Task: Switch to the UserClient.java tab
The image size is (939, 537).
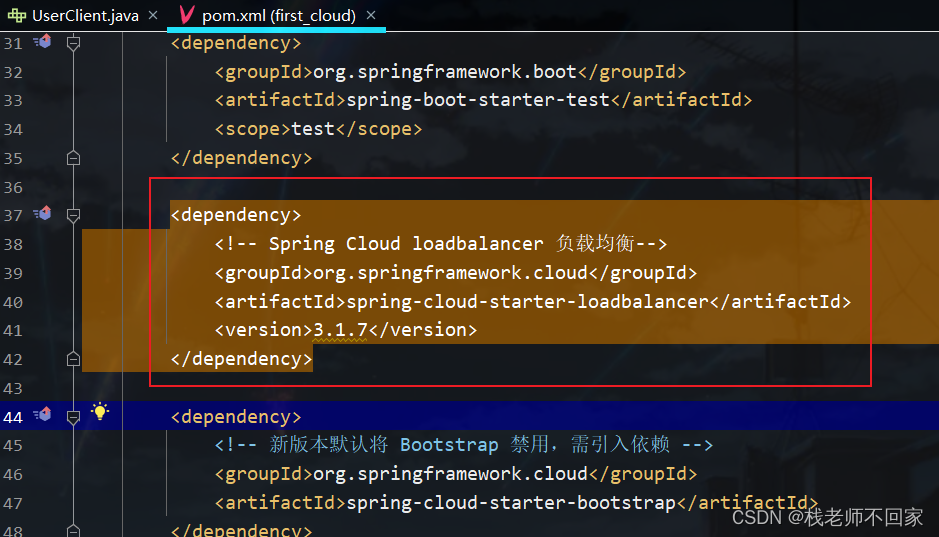Action: tap(85, 16)
